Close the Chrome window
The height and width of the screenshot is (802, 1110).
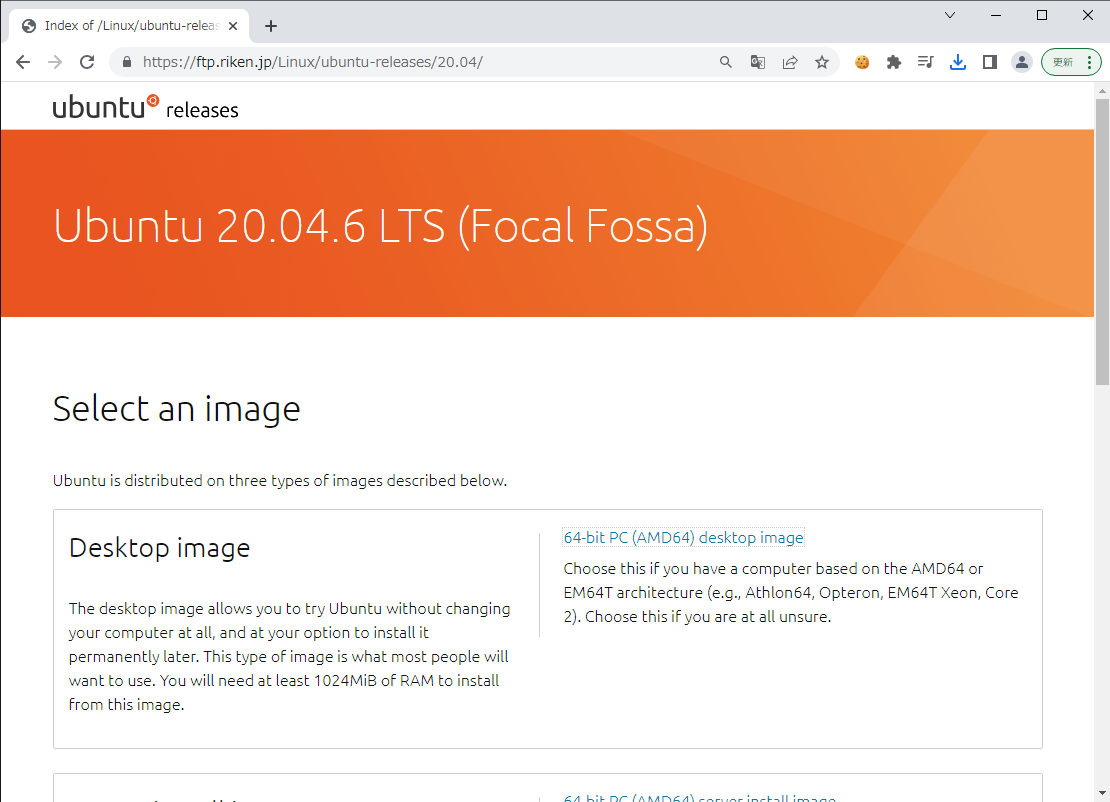tap(1088, 15)
